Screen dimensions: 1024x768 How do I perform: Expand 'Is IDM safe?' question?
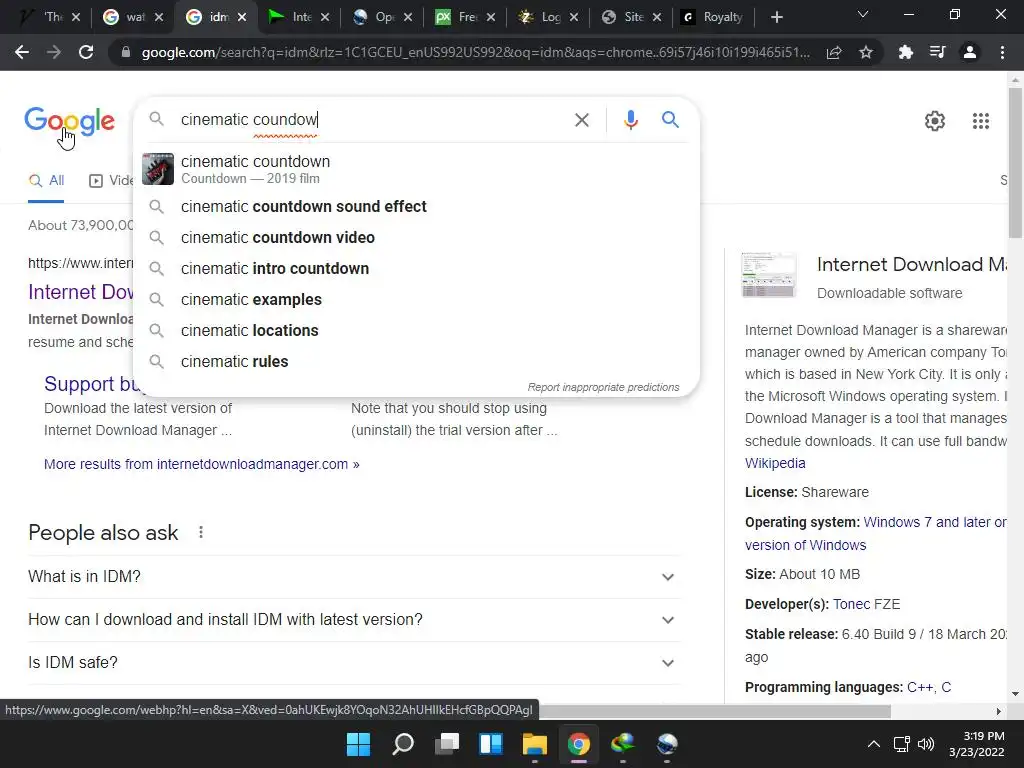point(355,663)
